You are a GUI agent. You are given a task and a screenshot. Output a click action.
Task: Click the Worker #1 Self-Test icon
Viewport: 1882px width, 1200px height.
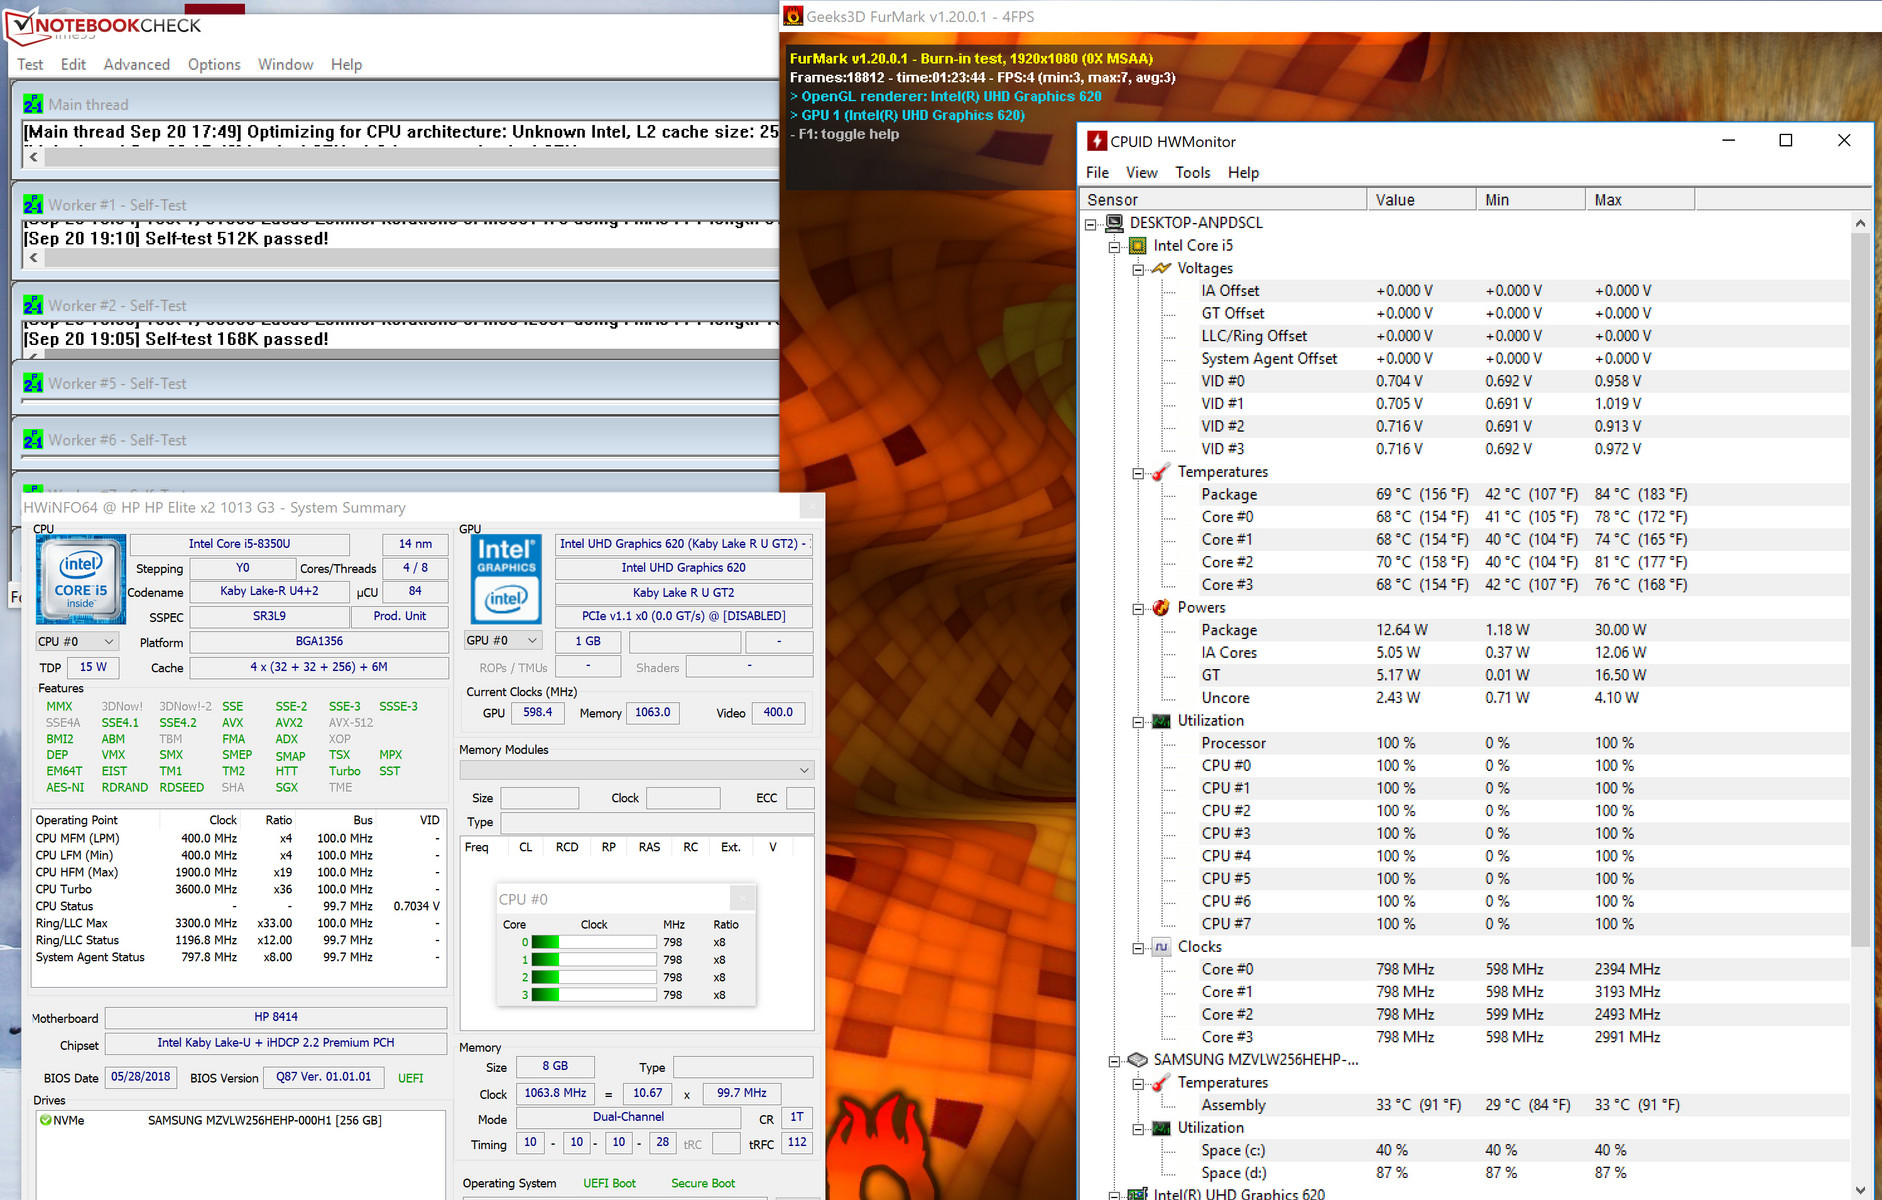point(33,205)
